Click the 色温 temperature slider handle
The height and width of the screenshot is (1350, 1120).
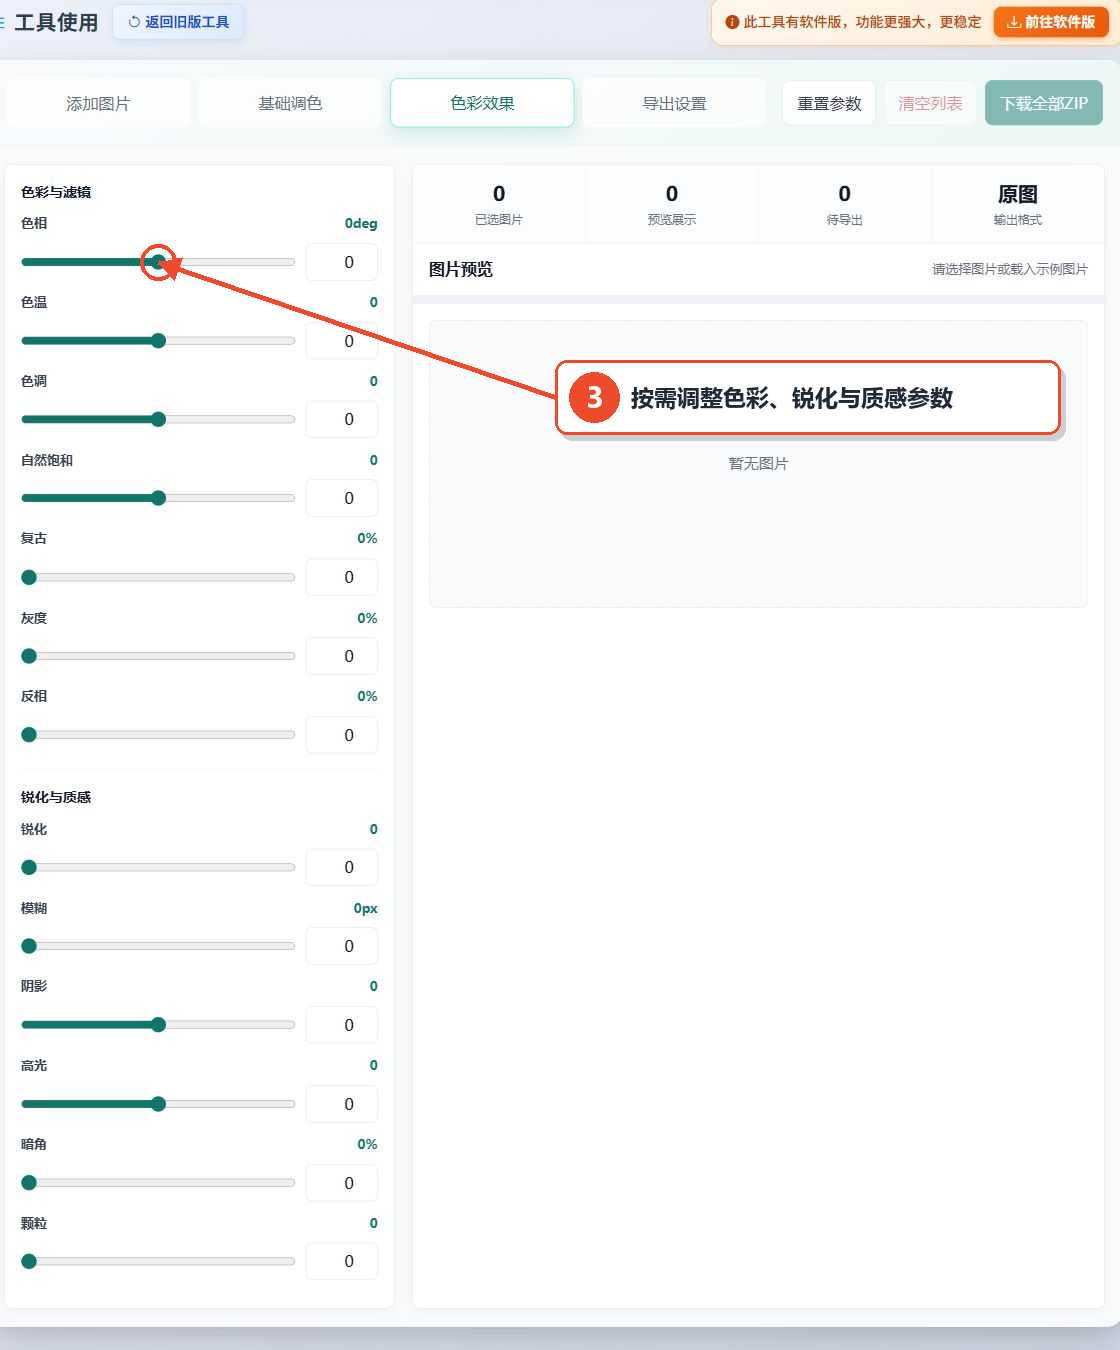[158, 341]
